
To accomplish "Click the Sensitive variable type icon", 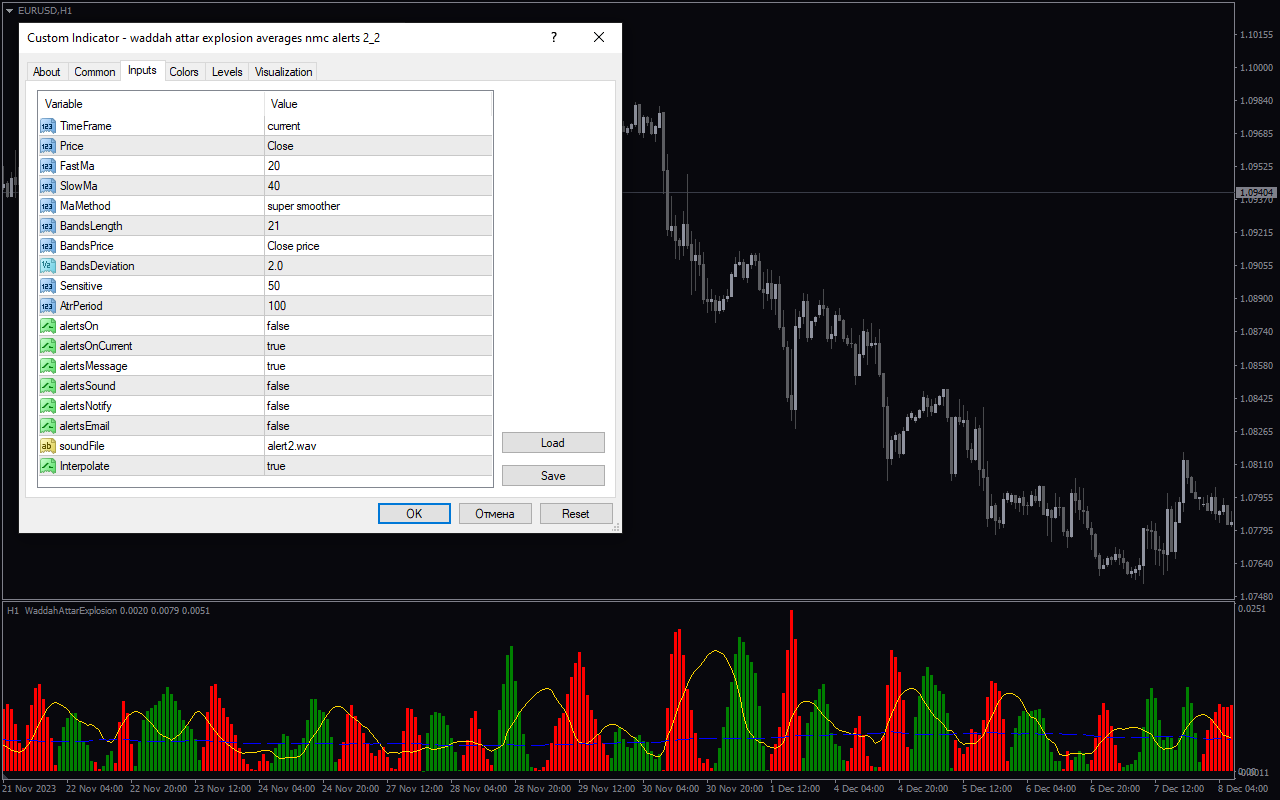I will [48, 286].
